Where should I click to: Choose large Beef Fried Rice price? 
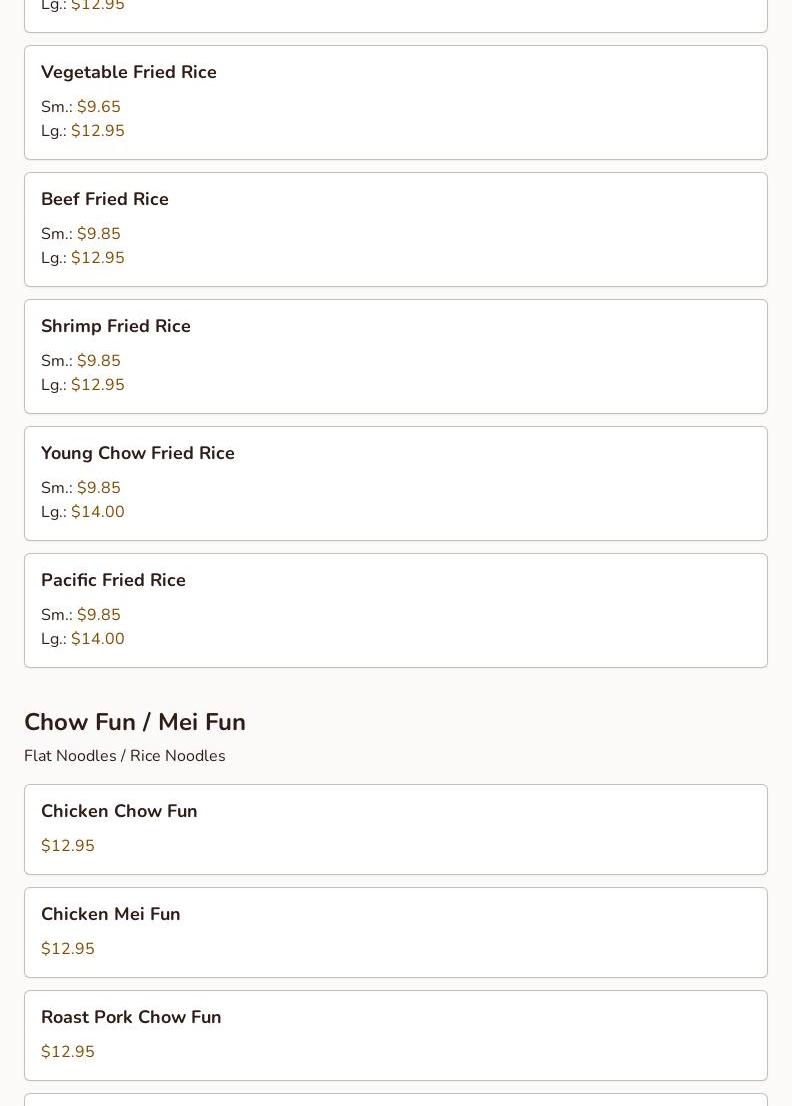[x=97, y=258]
